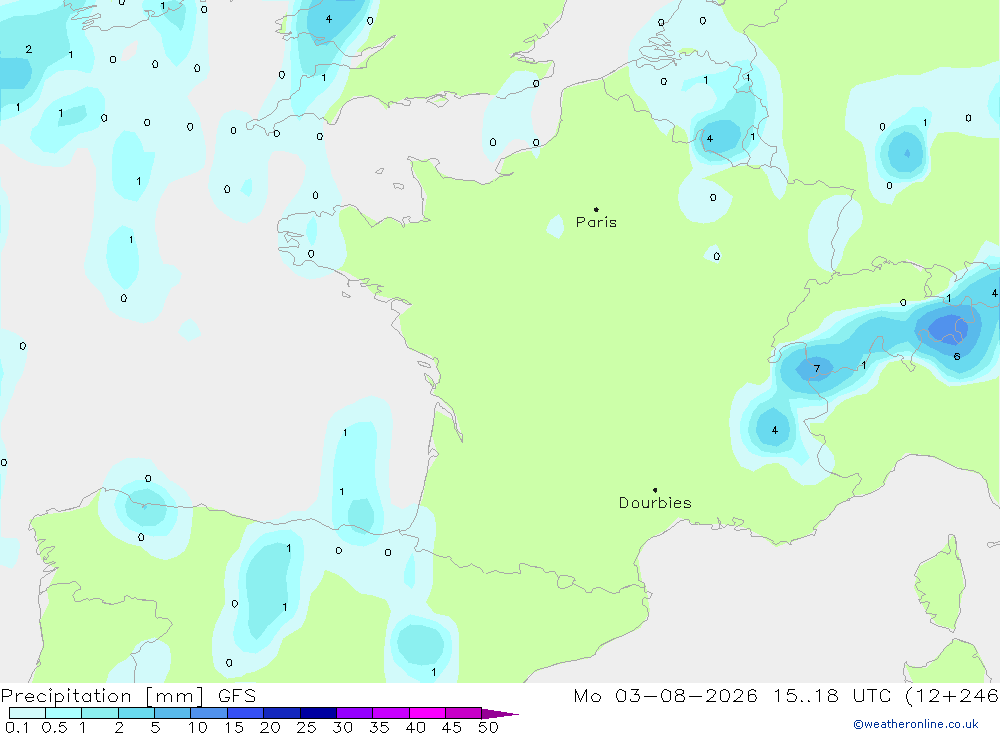Click the precipitation value 6 on the map
Viewport: 1000px width, 733px height.
pos(957,357)
